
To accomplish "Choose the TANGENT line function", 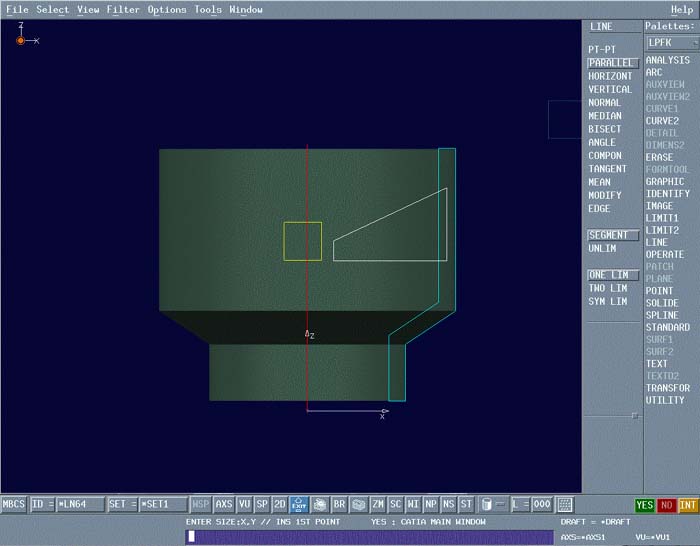I will [608, 169].
